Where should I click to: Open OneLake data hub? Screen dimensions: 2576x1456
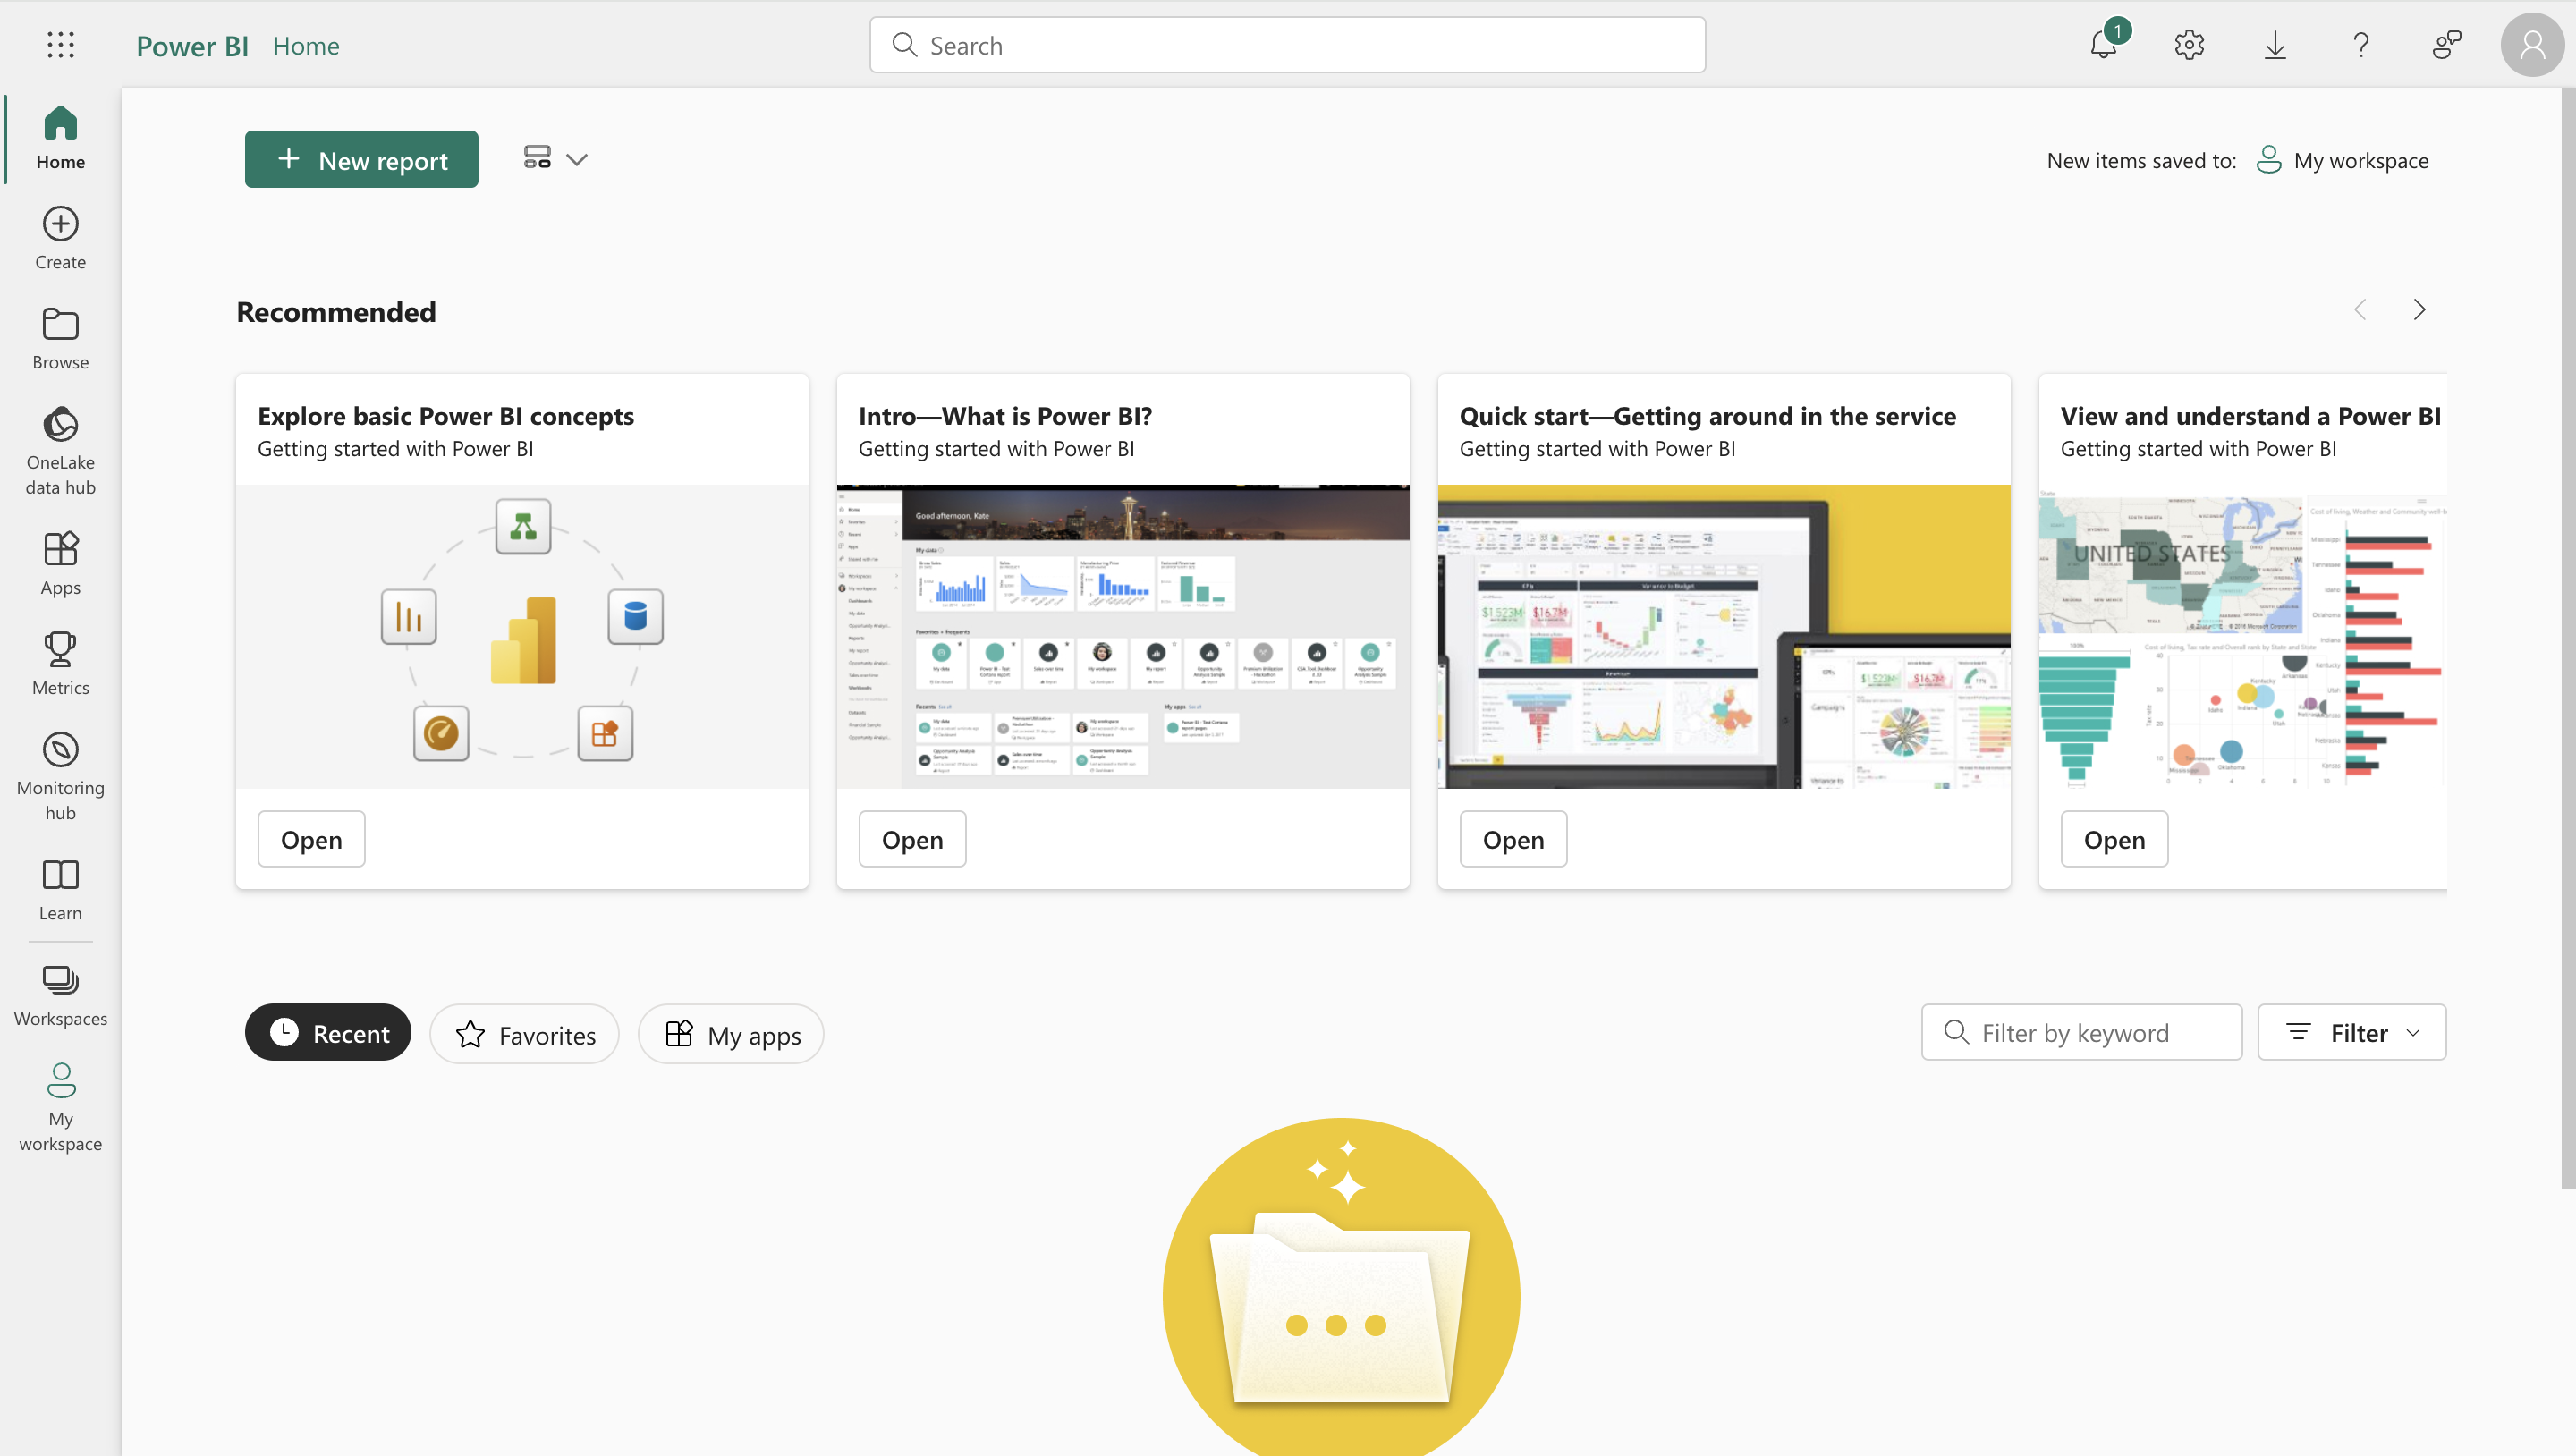point(60,450)
